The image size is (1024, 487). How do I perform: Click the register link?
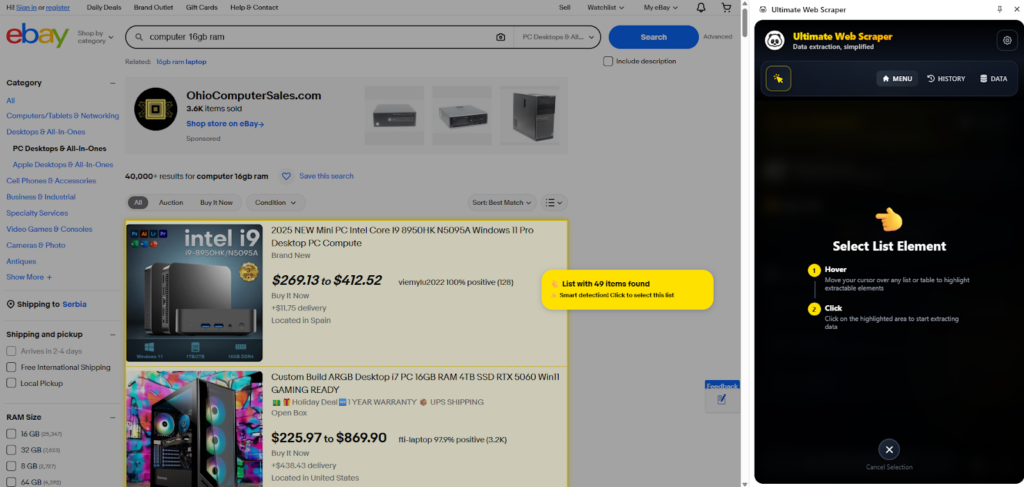tap(57, 7)
